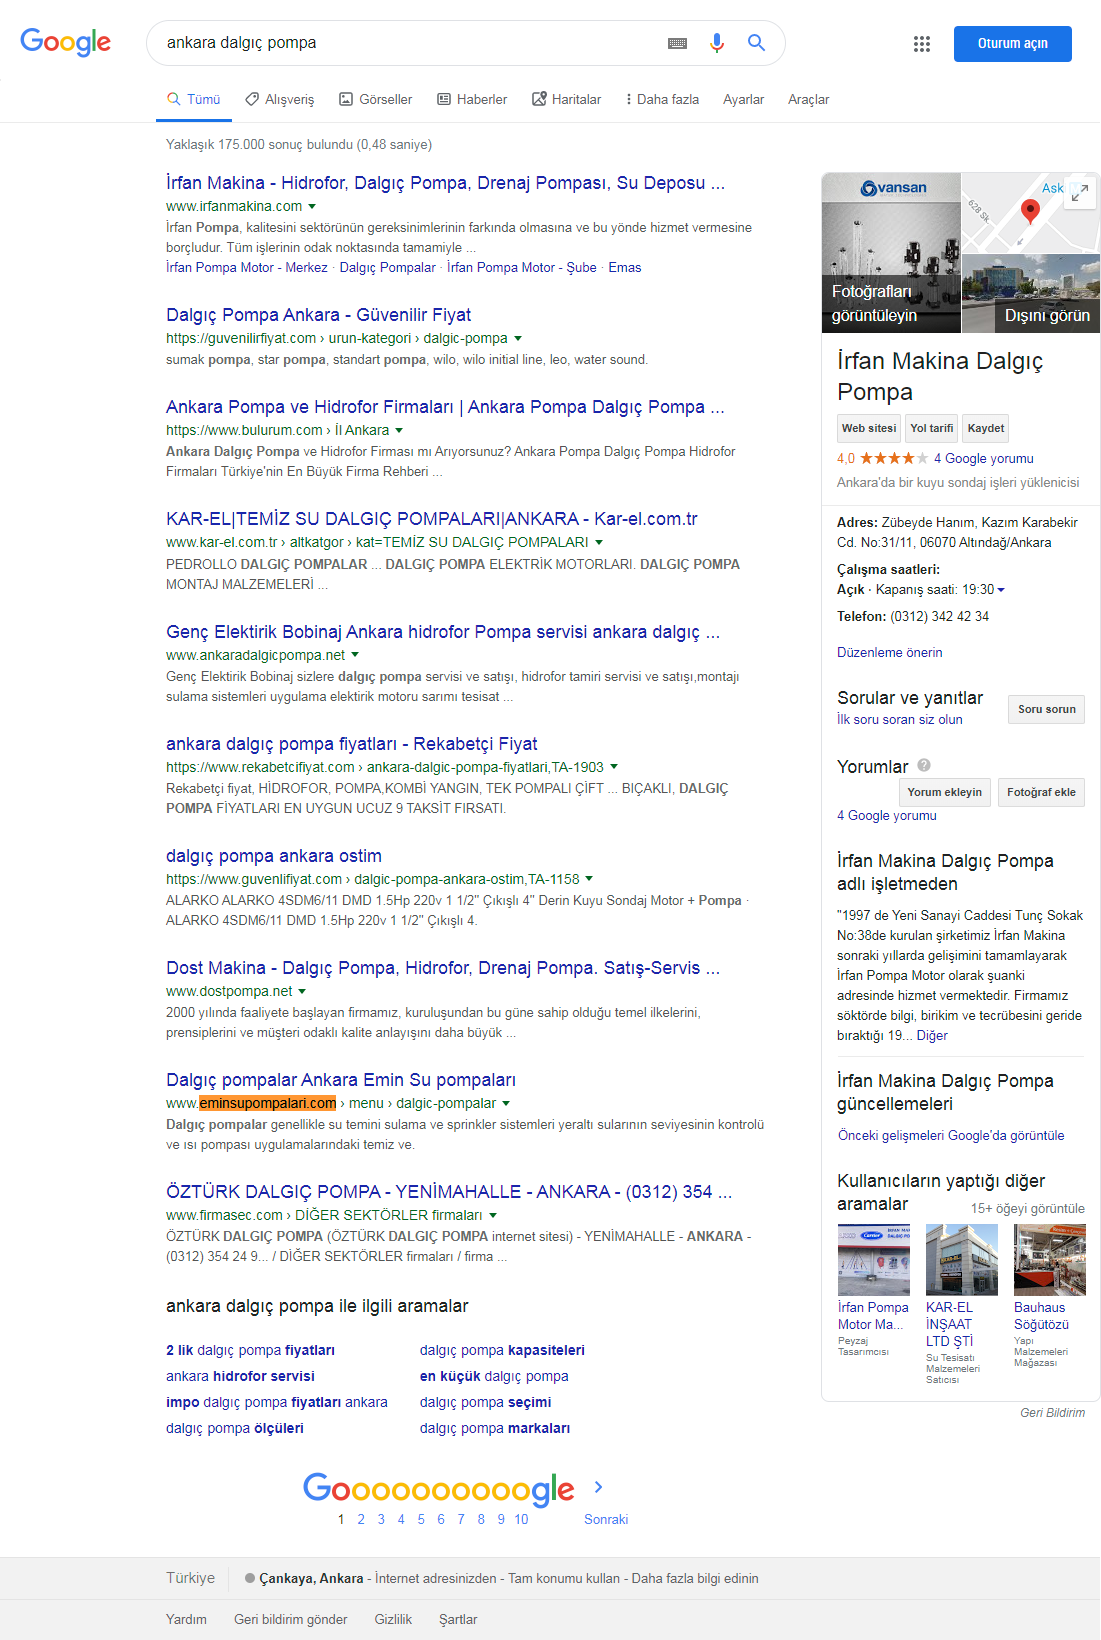This screenshot has width=1101, height=1640.
Task: Click the Kaydet button
Action: 986,428
